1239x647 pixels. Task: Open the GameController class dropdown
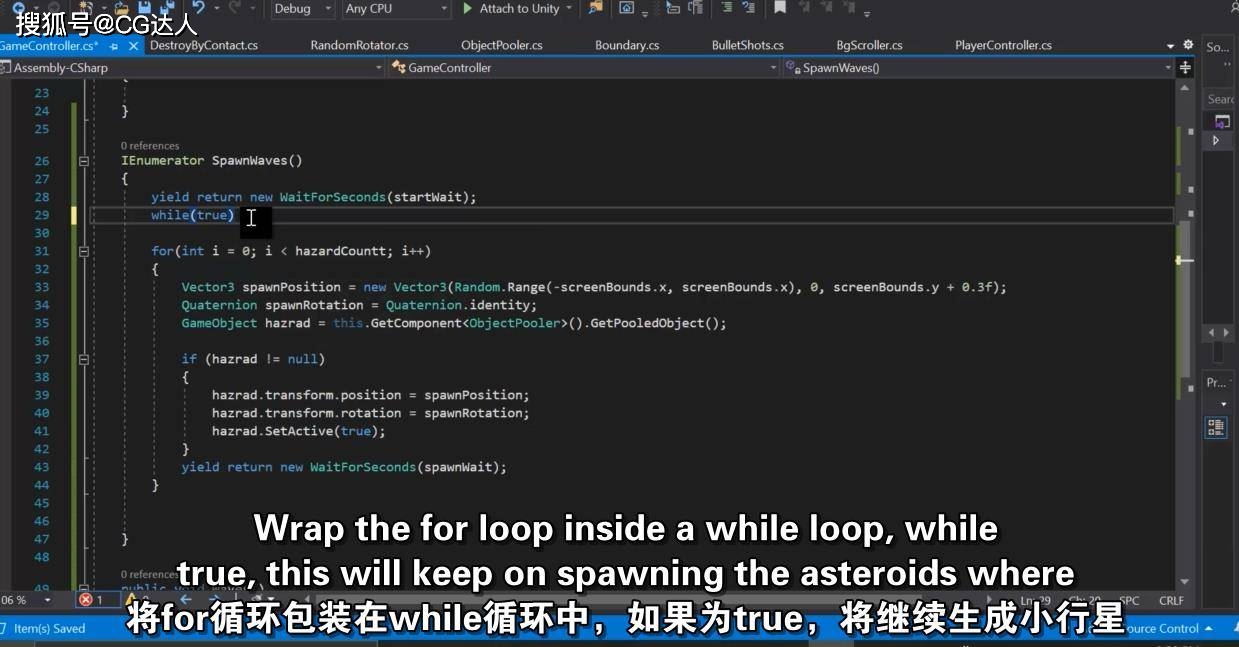coord(585,68)
